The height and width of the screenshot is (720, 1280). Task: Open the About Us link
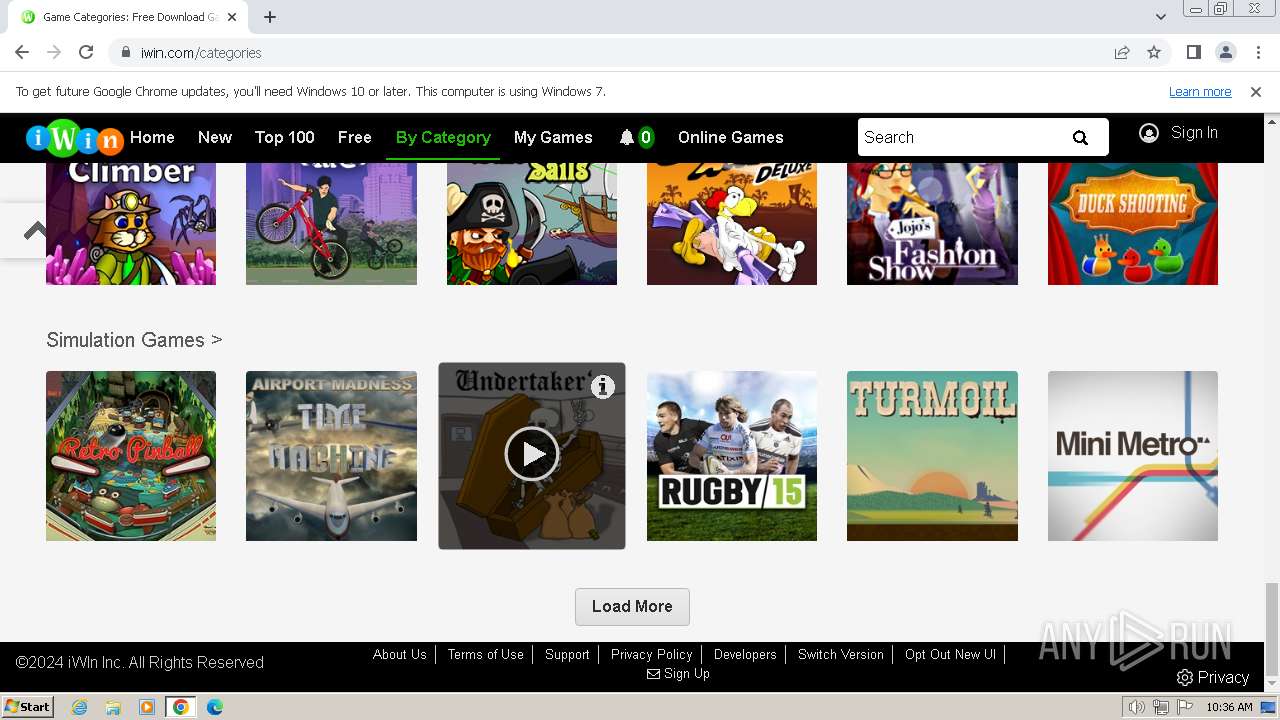(400, 654)
